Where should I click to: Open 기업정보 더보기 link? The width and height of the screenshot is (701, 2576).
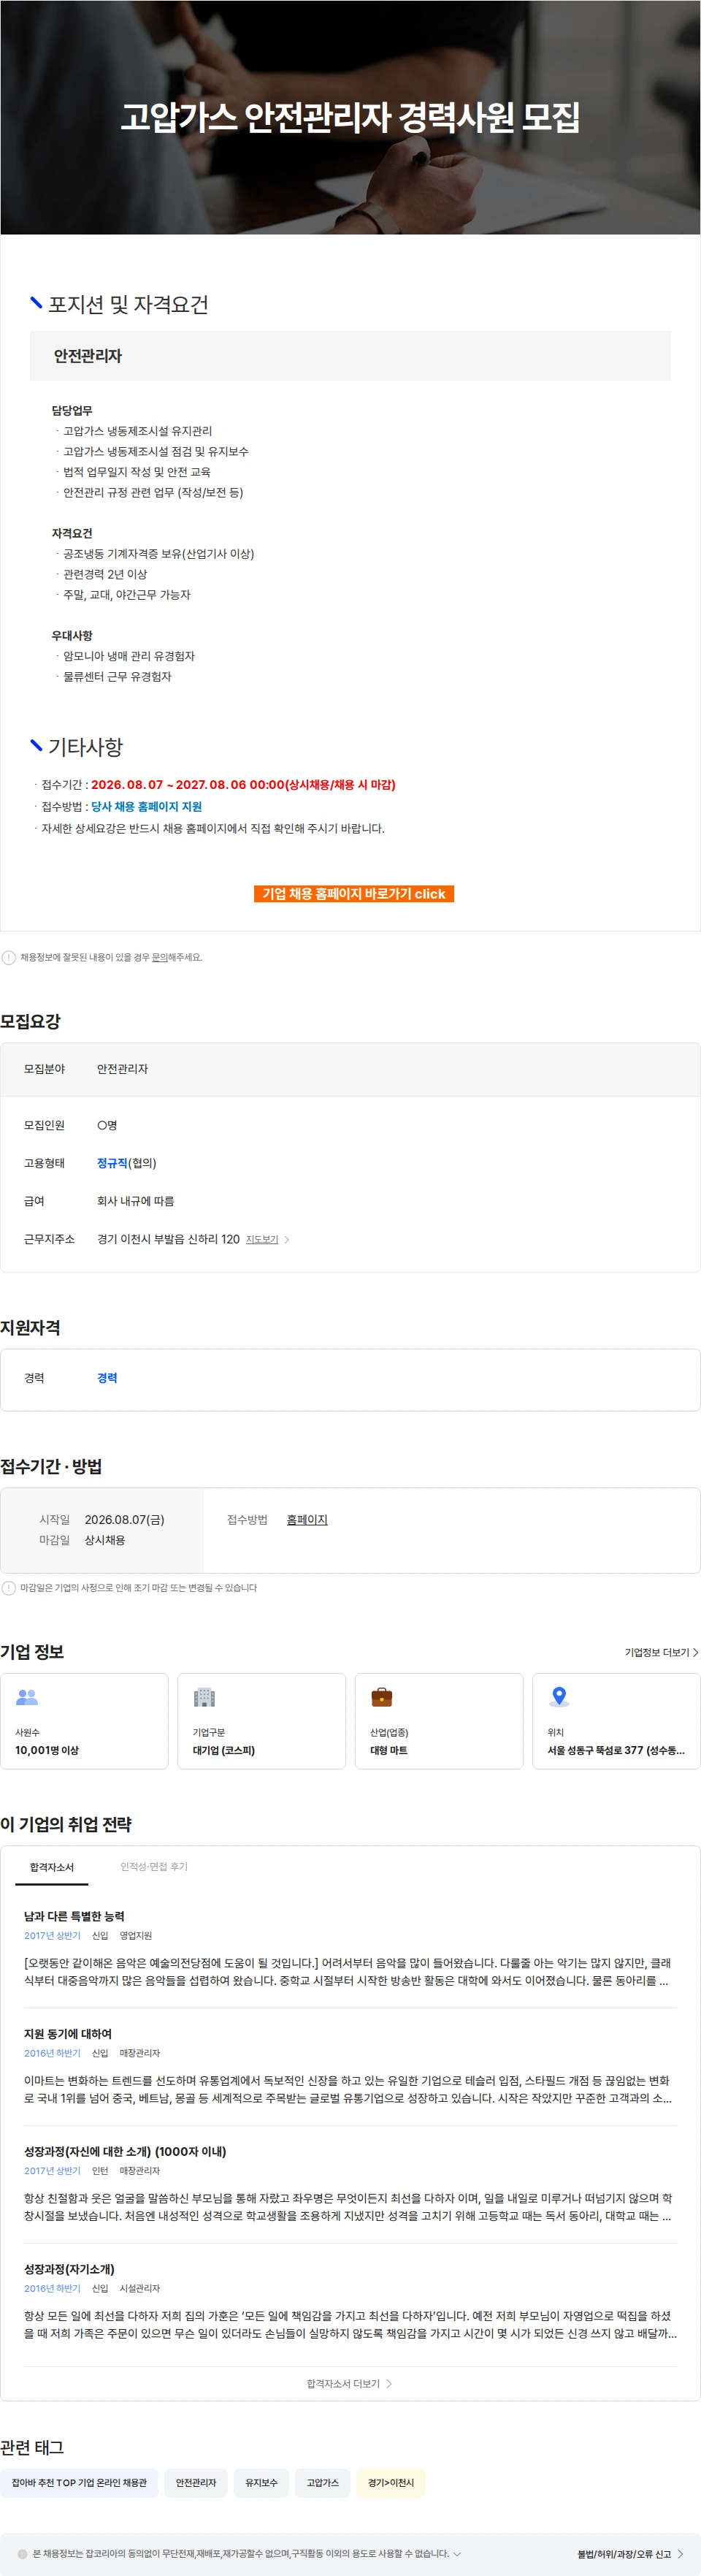tap(657, 1653)
